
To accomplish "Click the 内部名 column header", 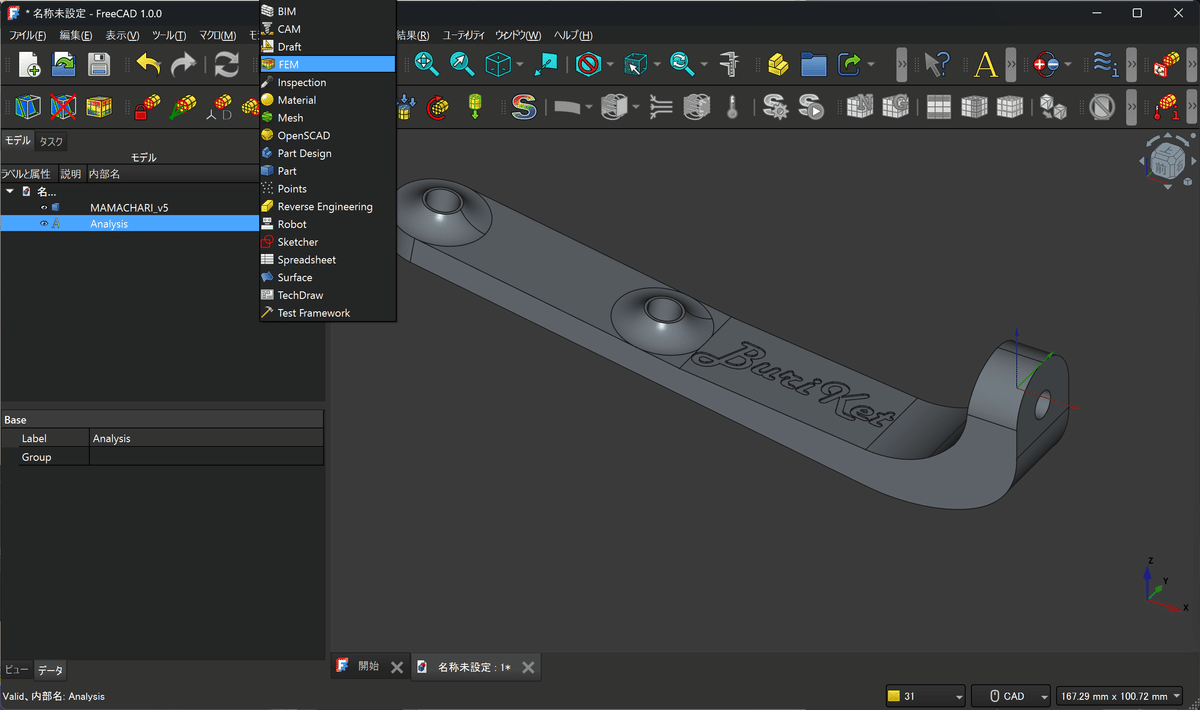I will coord(104,174).
